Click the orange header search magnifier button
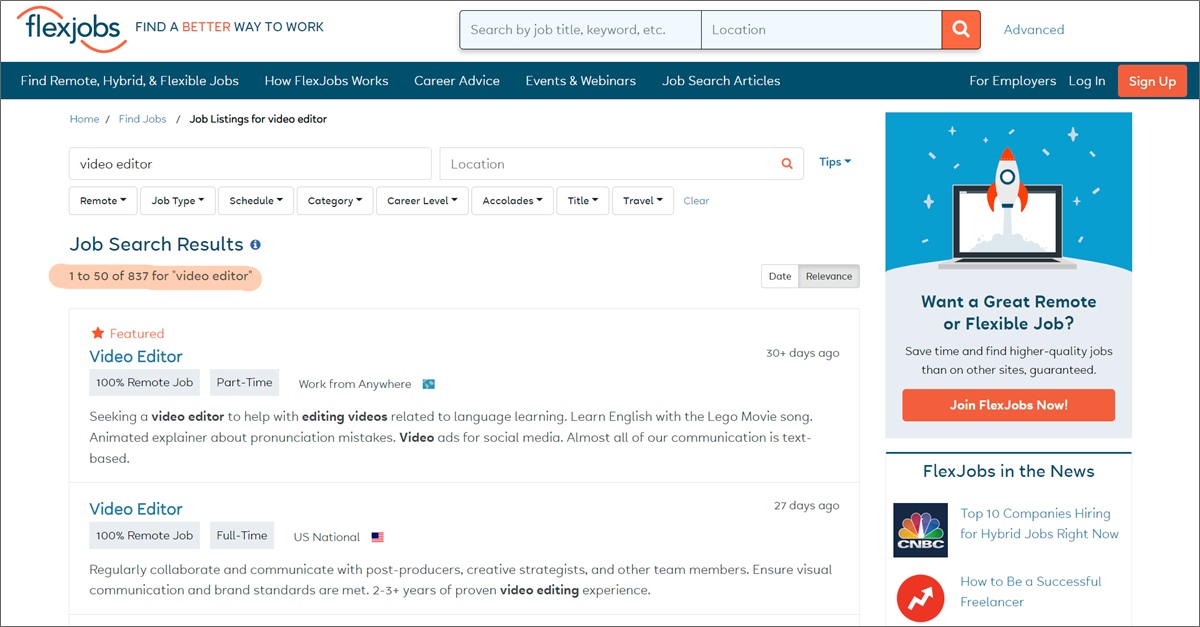The image size is (1200, 627). [961, 30]
